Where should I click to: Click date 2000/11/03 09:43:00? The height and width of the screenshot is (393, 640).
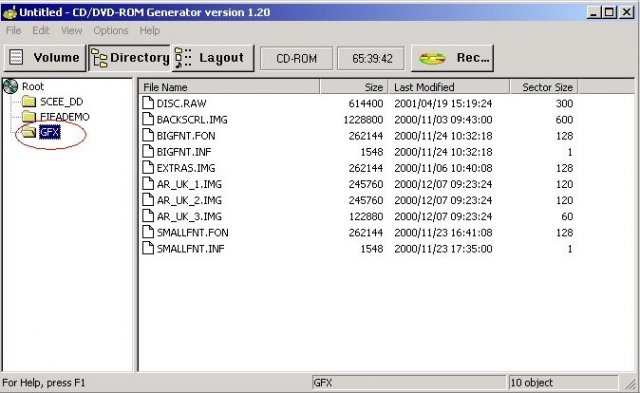point(443,120)
